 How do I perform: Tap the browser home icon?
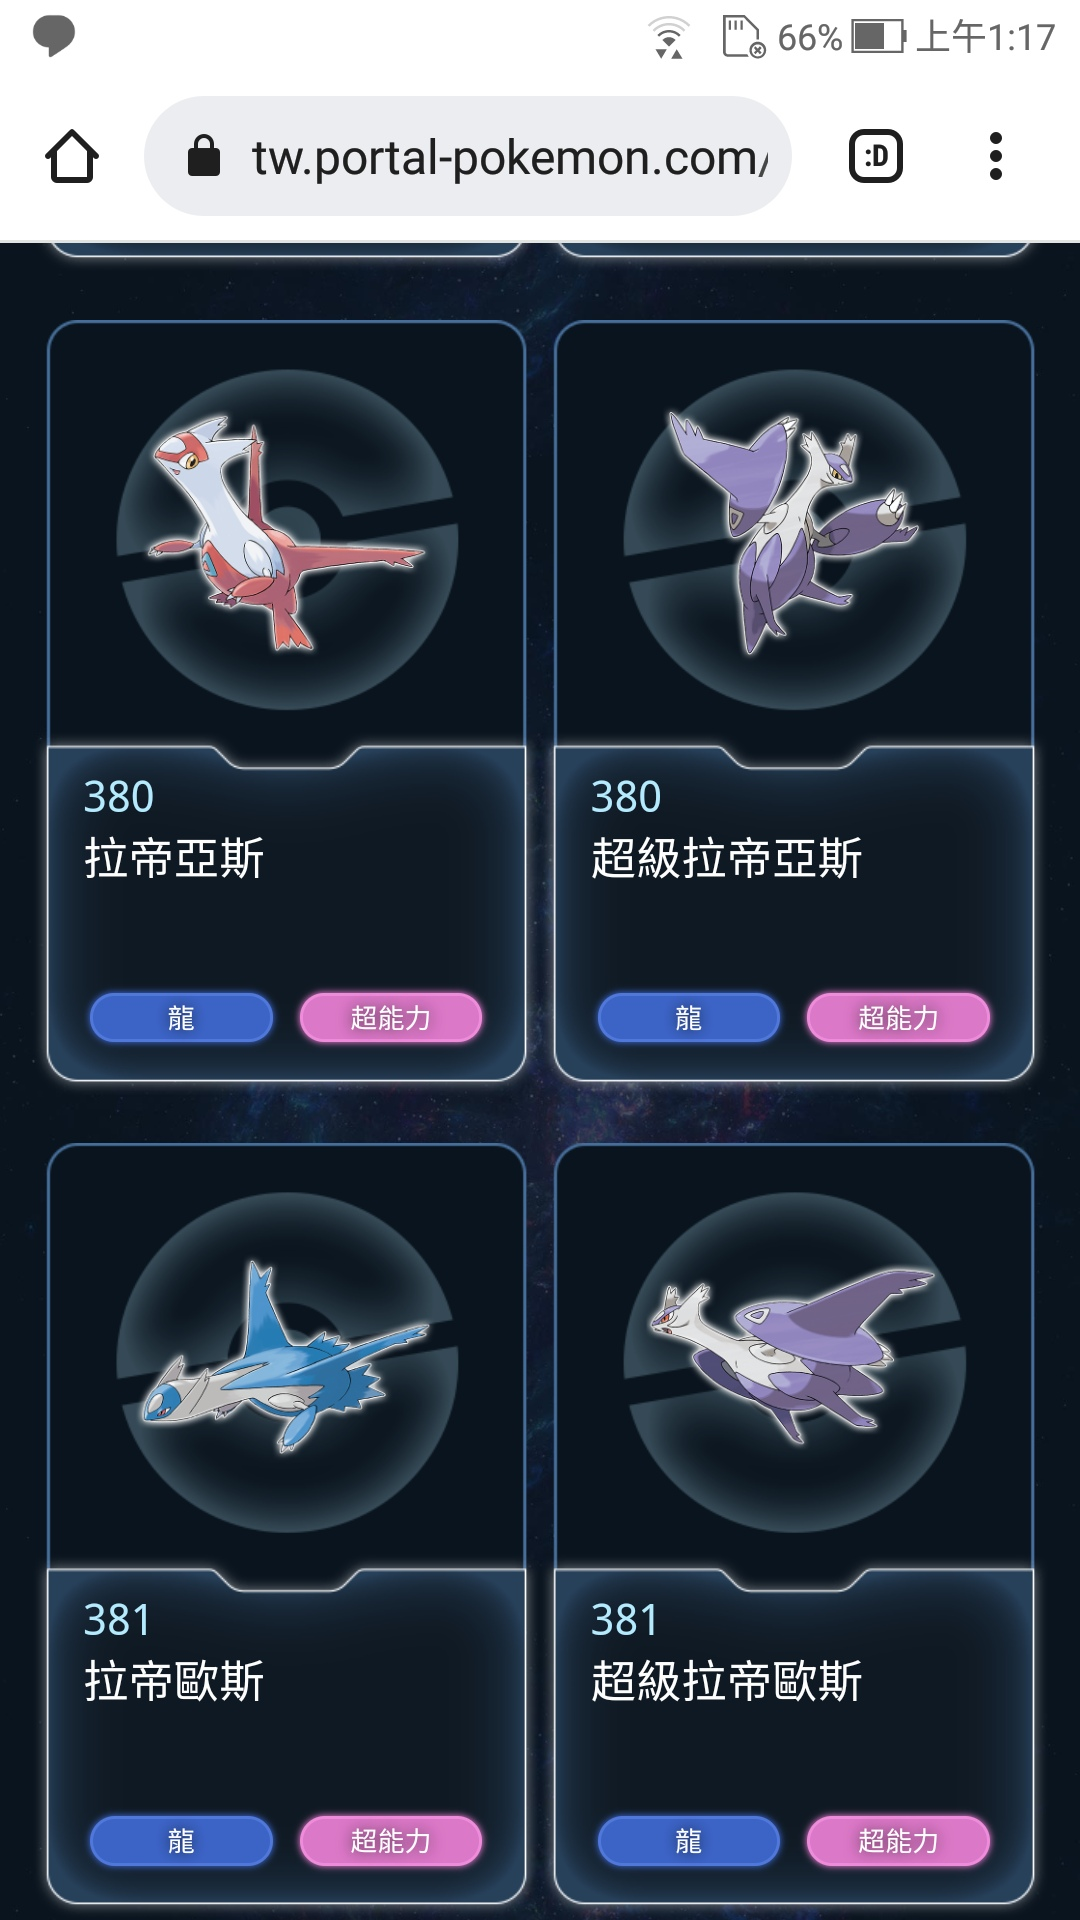click(x=72, y=157)
